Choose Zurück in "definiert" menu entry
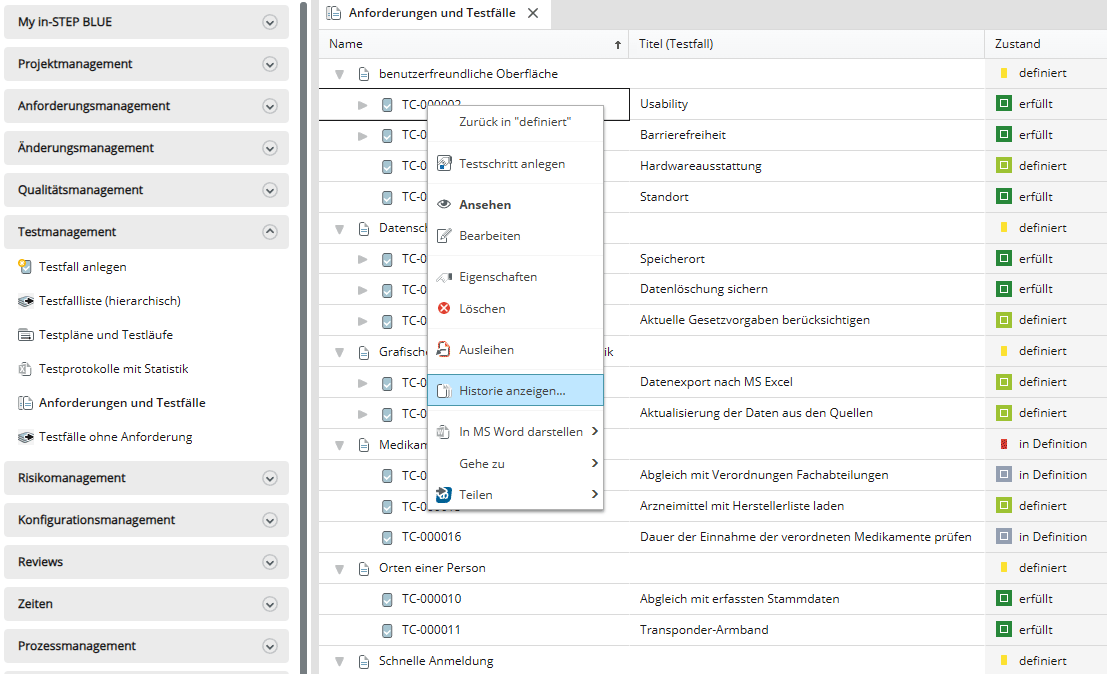 [514, 122]
